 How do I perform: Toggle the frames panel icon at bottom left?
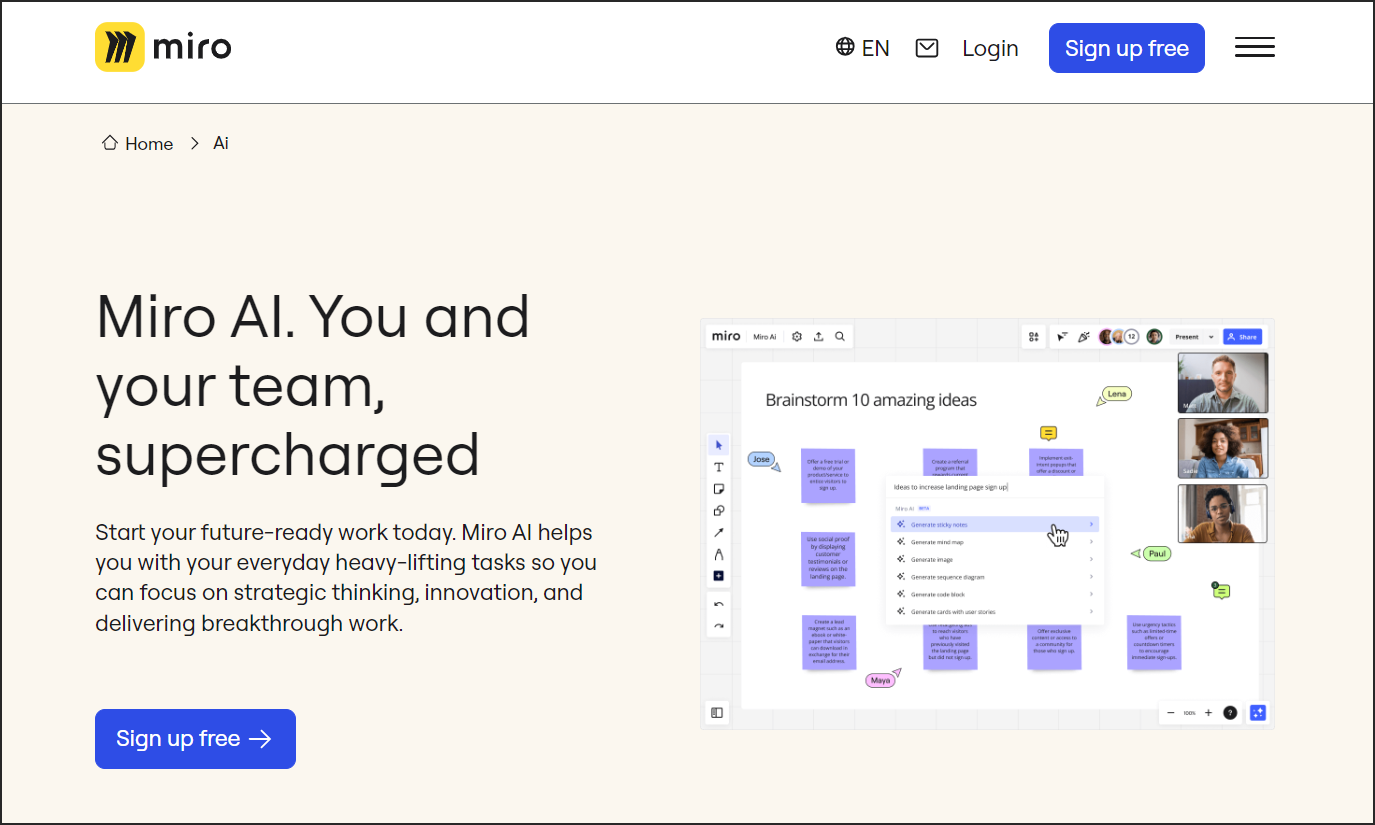point(717,713)
